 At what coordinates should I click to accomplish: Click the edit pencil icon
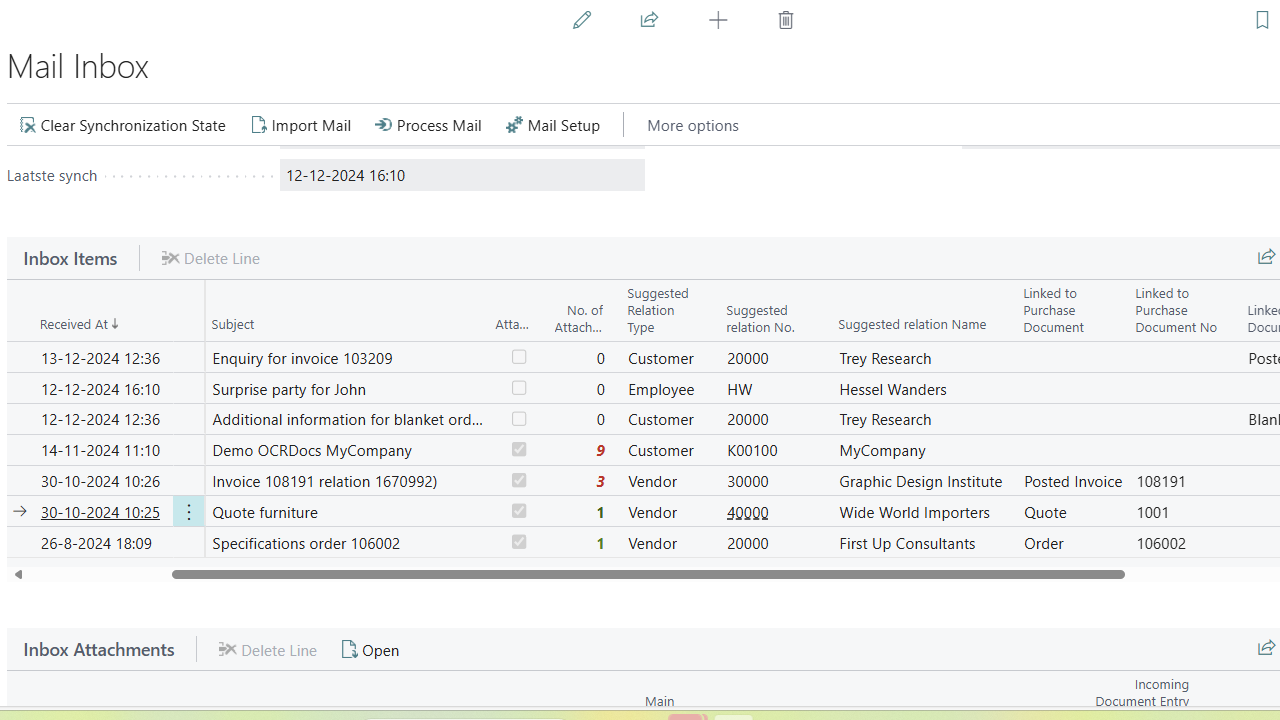(582, 20)
